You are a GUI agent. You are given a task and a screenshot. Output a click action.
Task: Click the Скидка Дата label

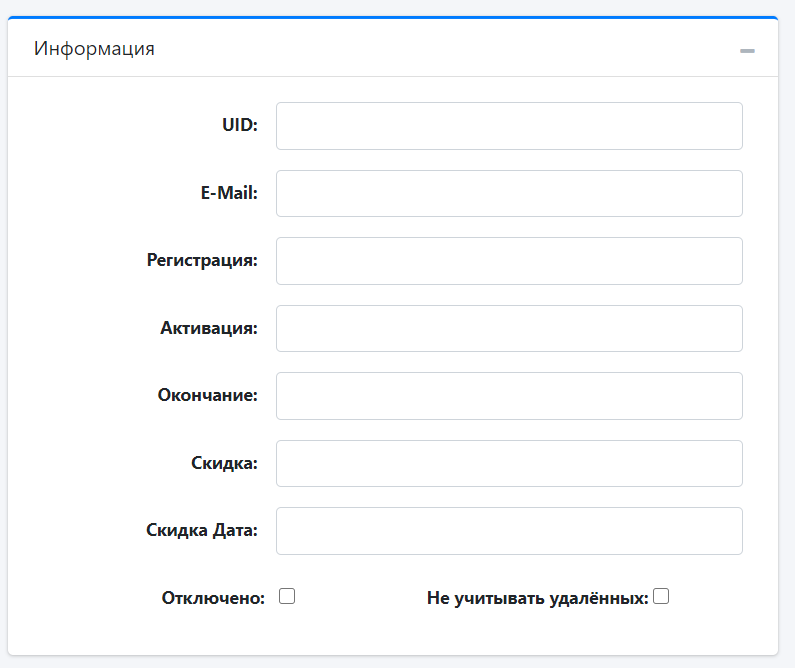[x=202, y=530]
